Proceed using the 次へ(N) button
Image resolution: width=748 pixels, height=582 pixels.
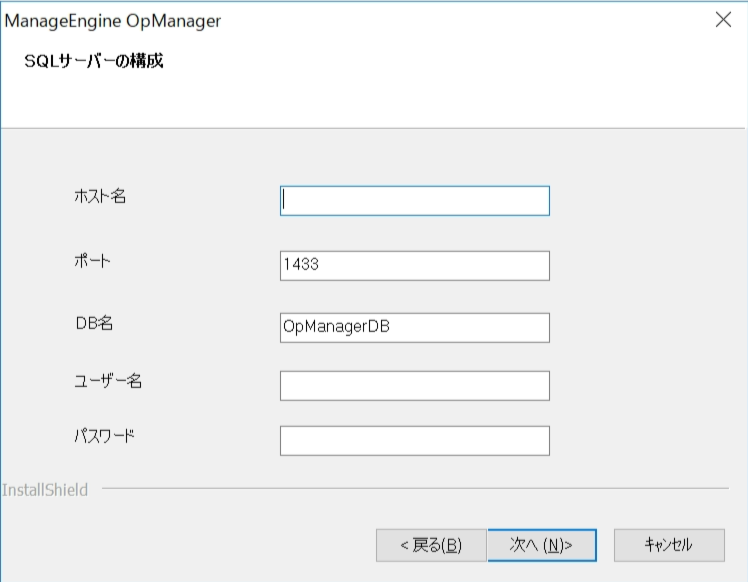click(542, 545)
